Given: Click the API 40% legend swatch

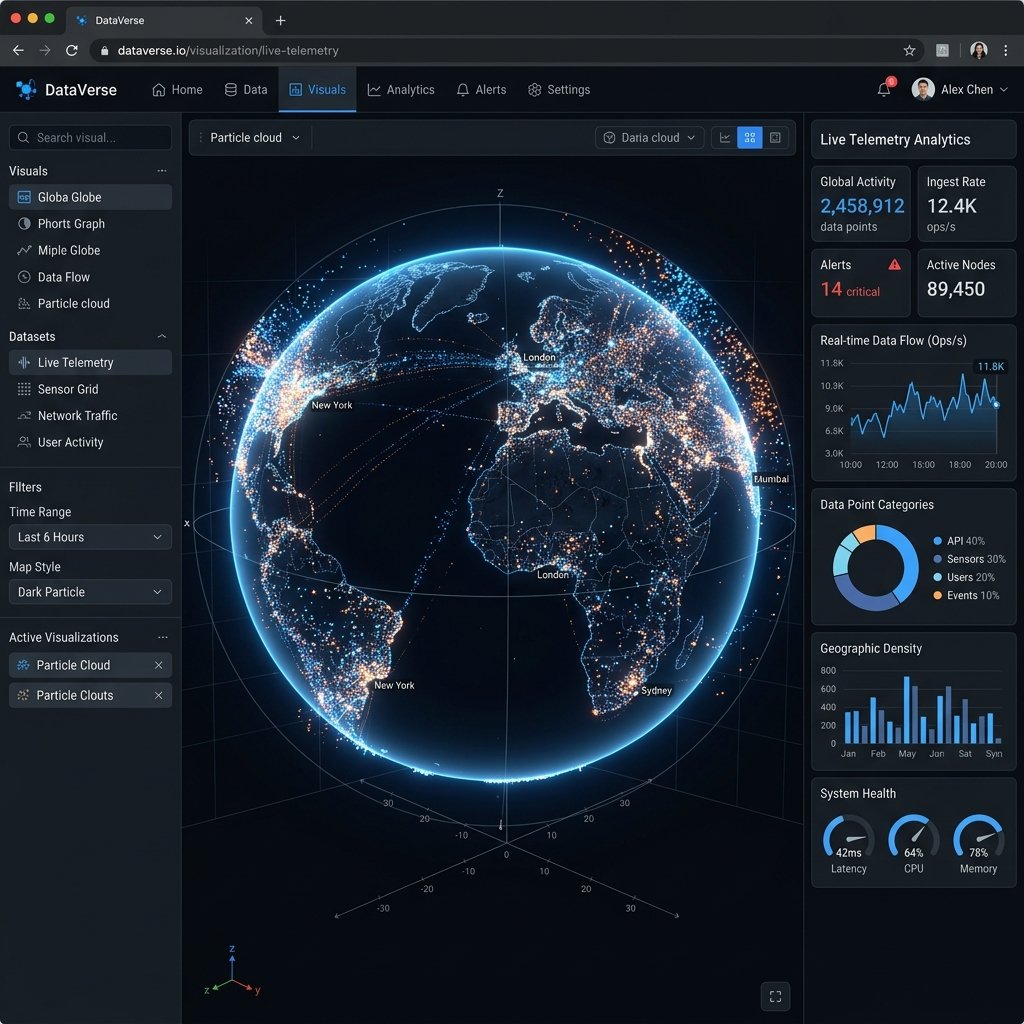Looking at the screenshot, I should tap(938, 541).
